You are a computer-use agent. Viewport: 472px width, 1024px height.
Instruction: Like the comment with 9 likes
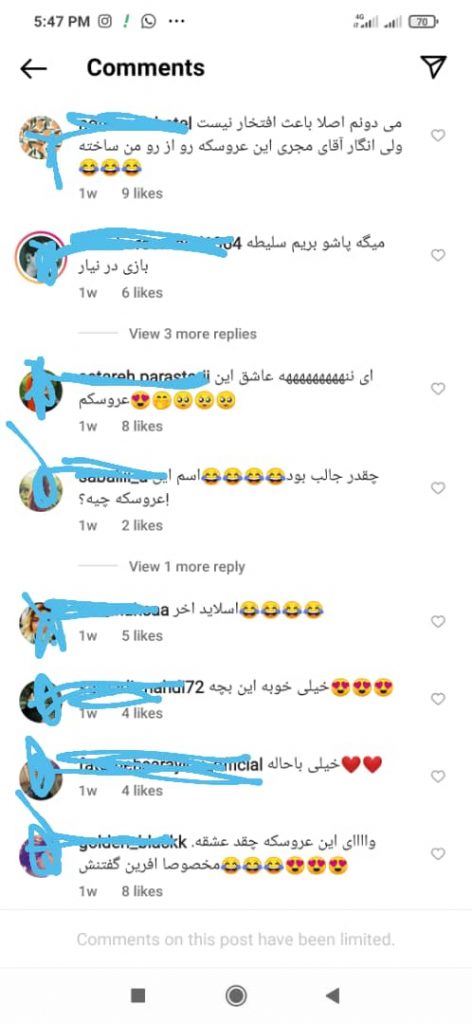(438, 135)
